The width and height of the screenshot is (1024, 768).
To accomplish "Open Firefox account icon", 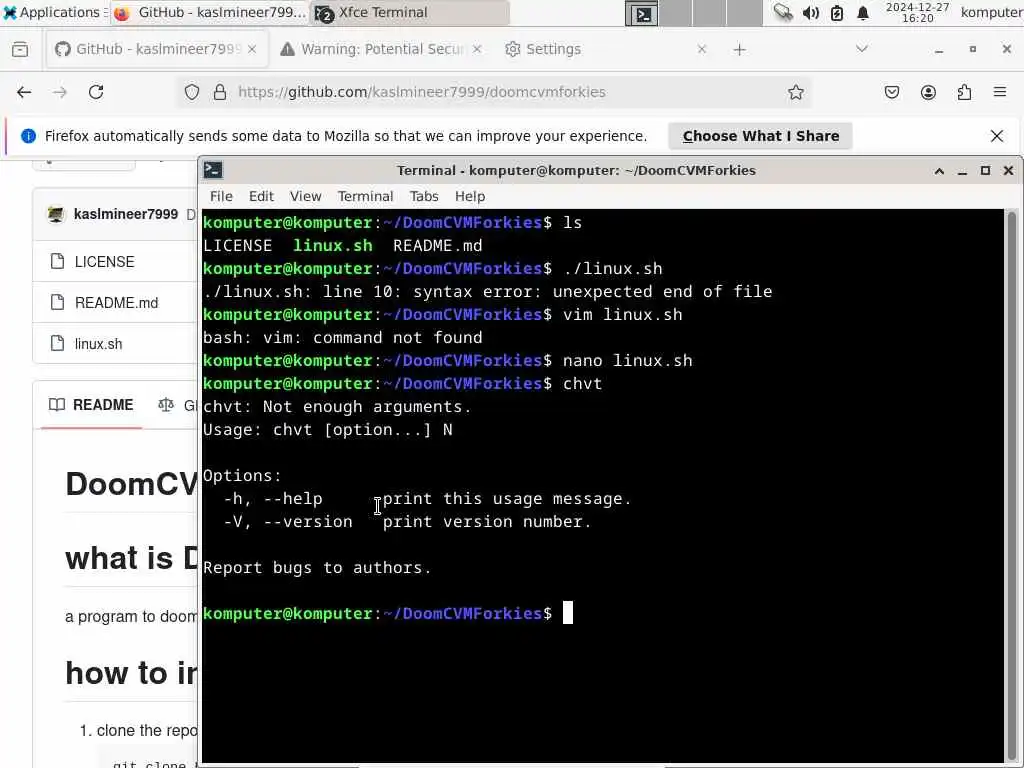I will [x=928, y=92].
